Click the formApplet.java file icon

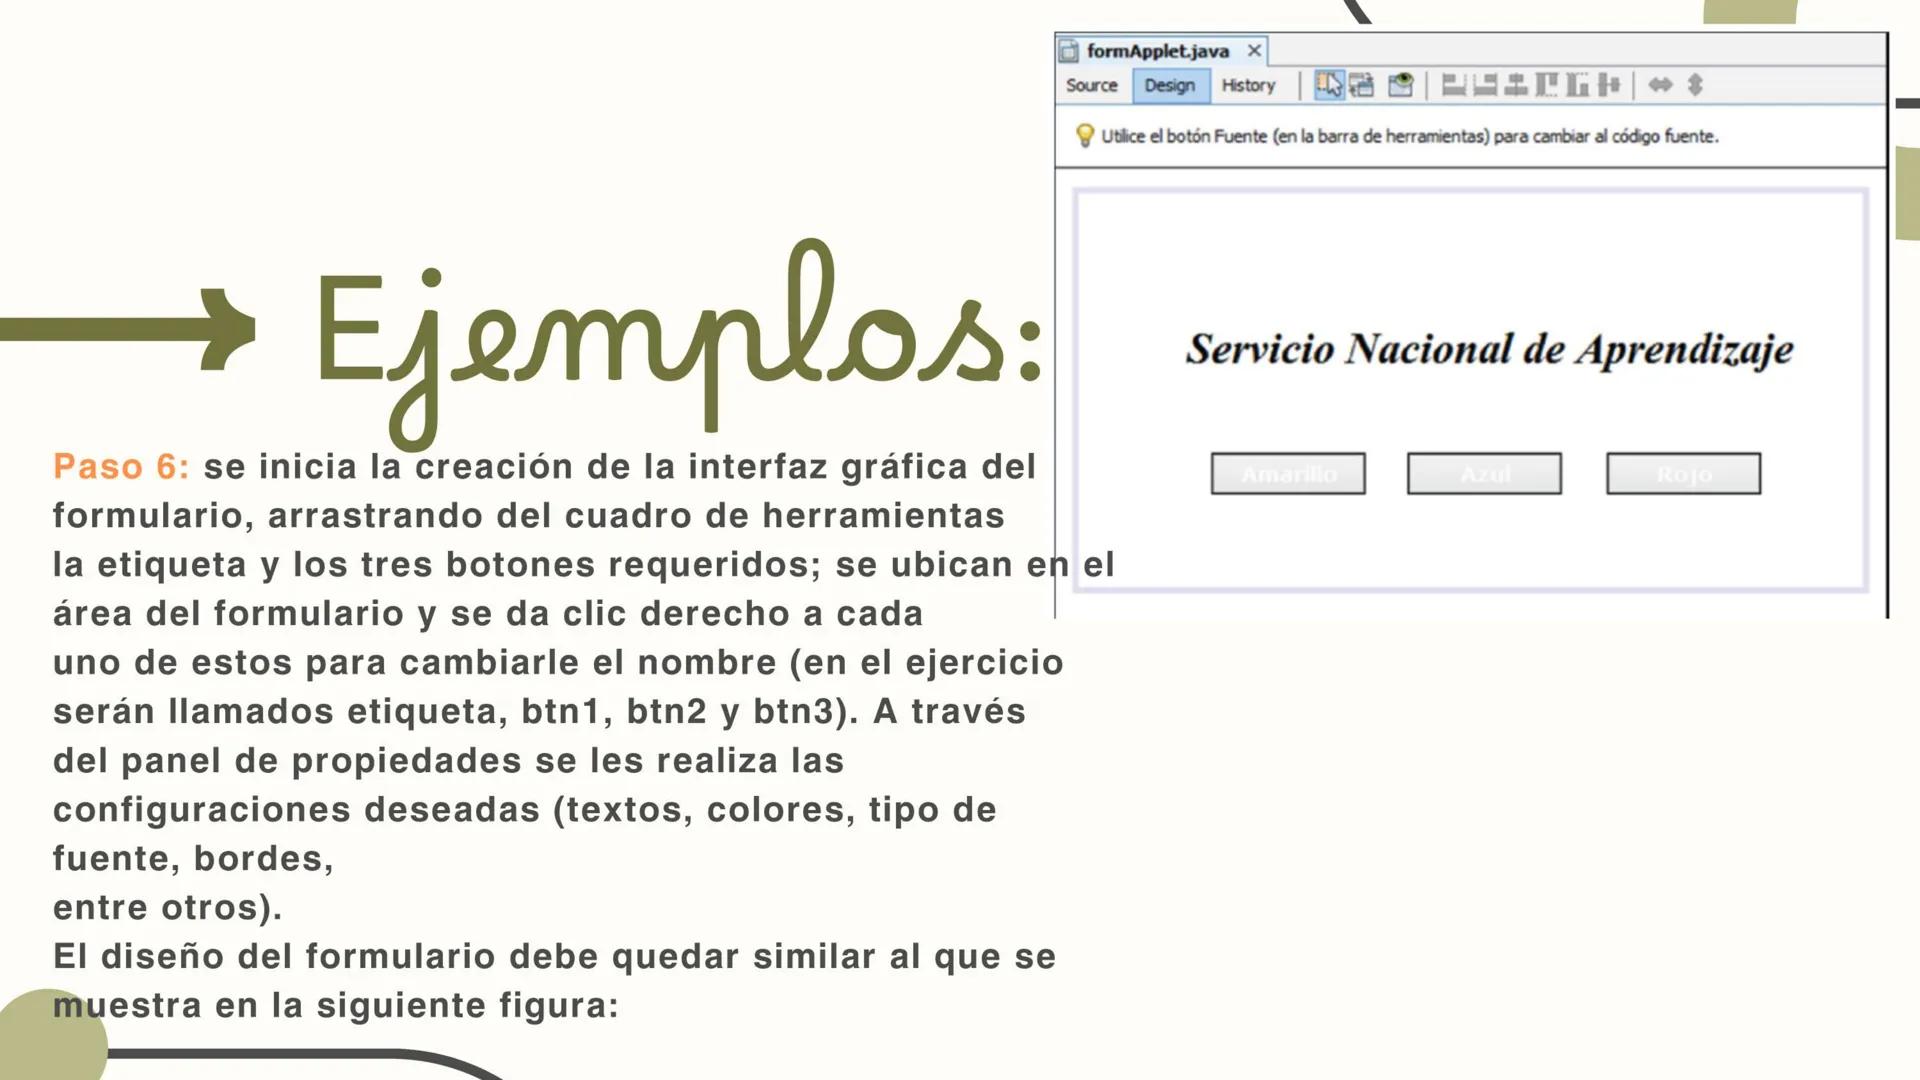pyautogui.click(x=1071, y=49)
